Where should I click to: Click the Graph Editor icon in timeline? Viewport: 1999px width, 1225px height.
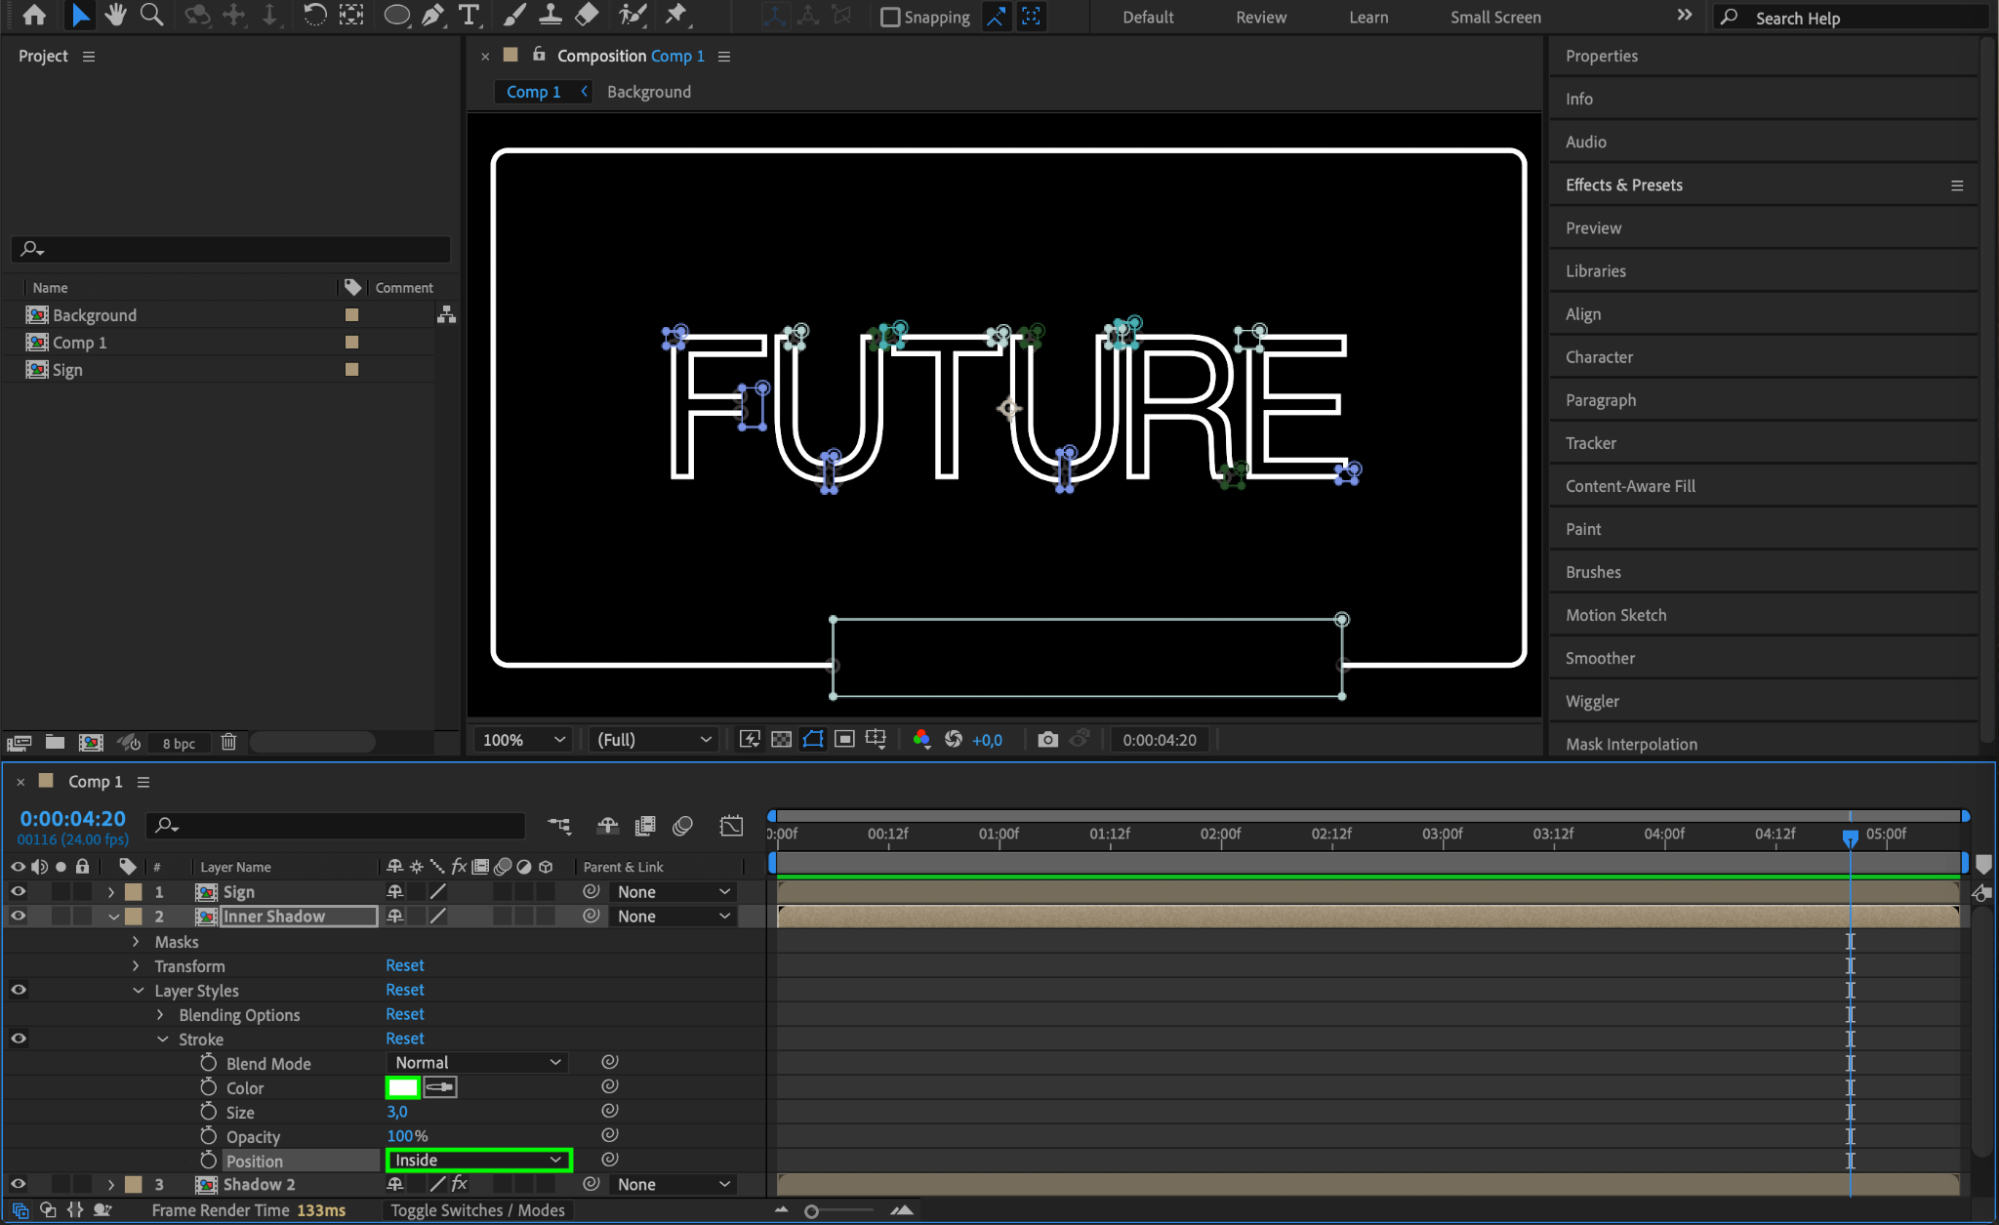(732, 826)
